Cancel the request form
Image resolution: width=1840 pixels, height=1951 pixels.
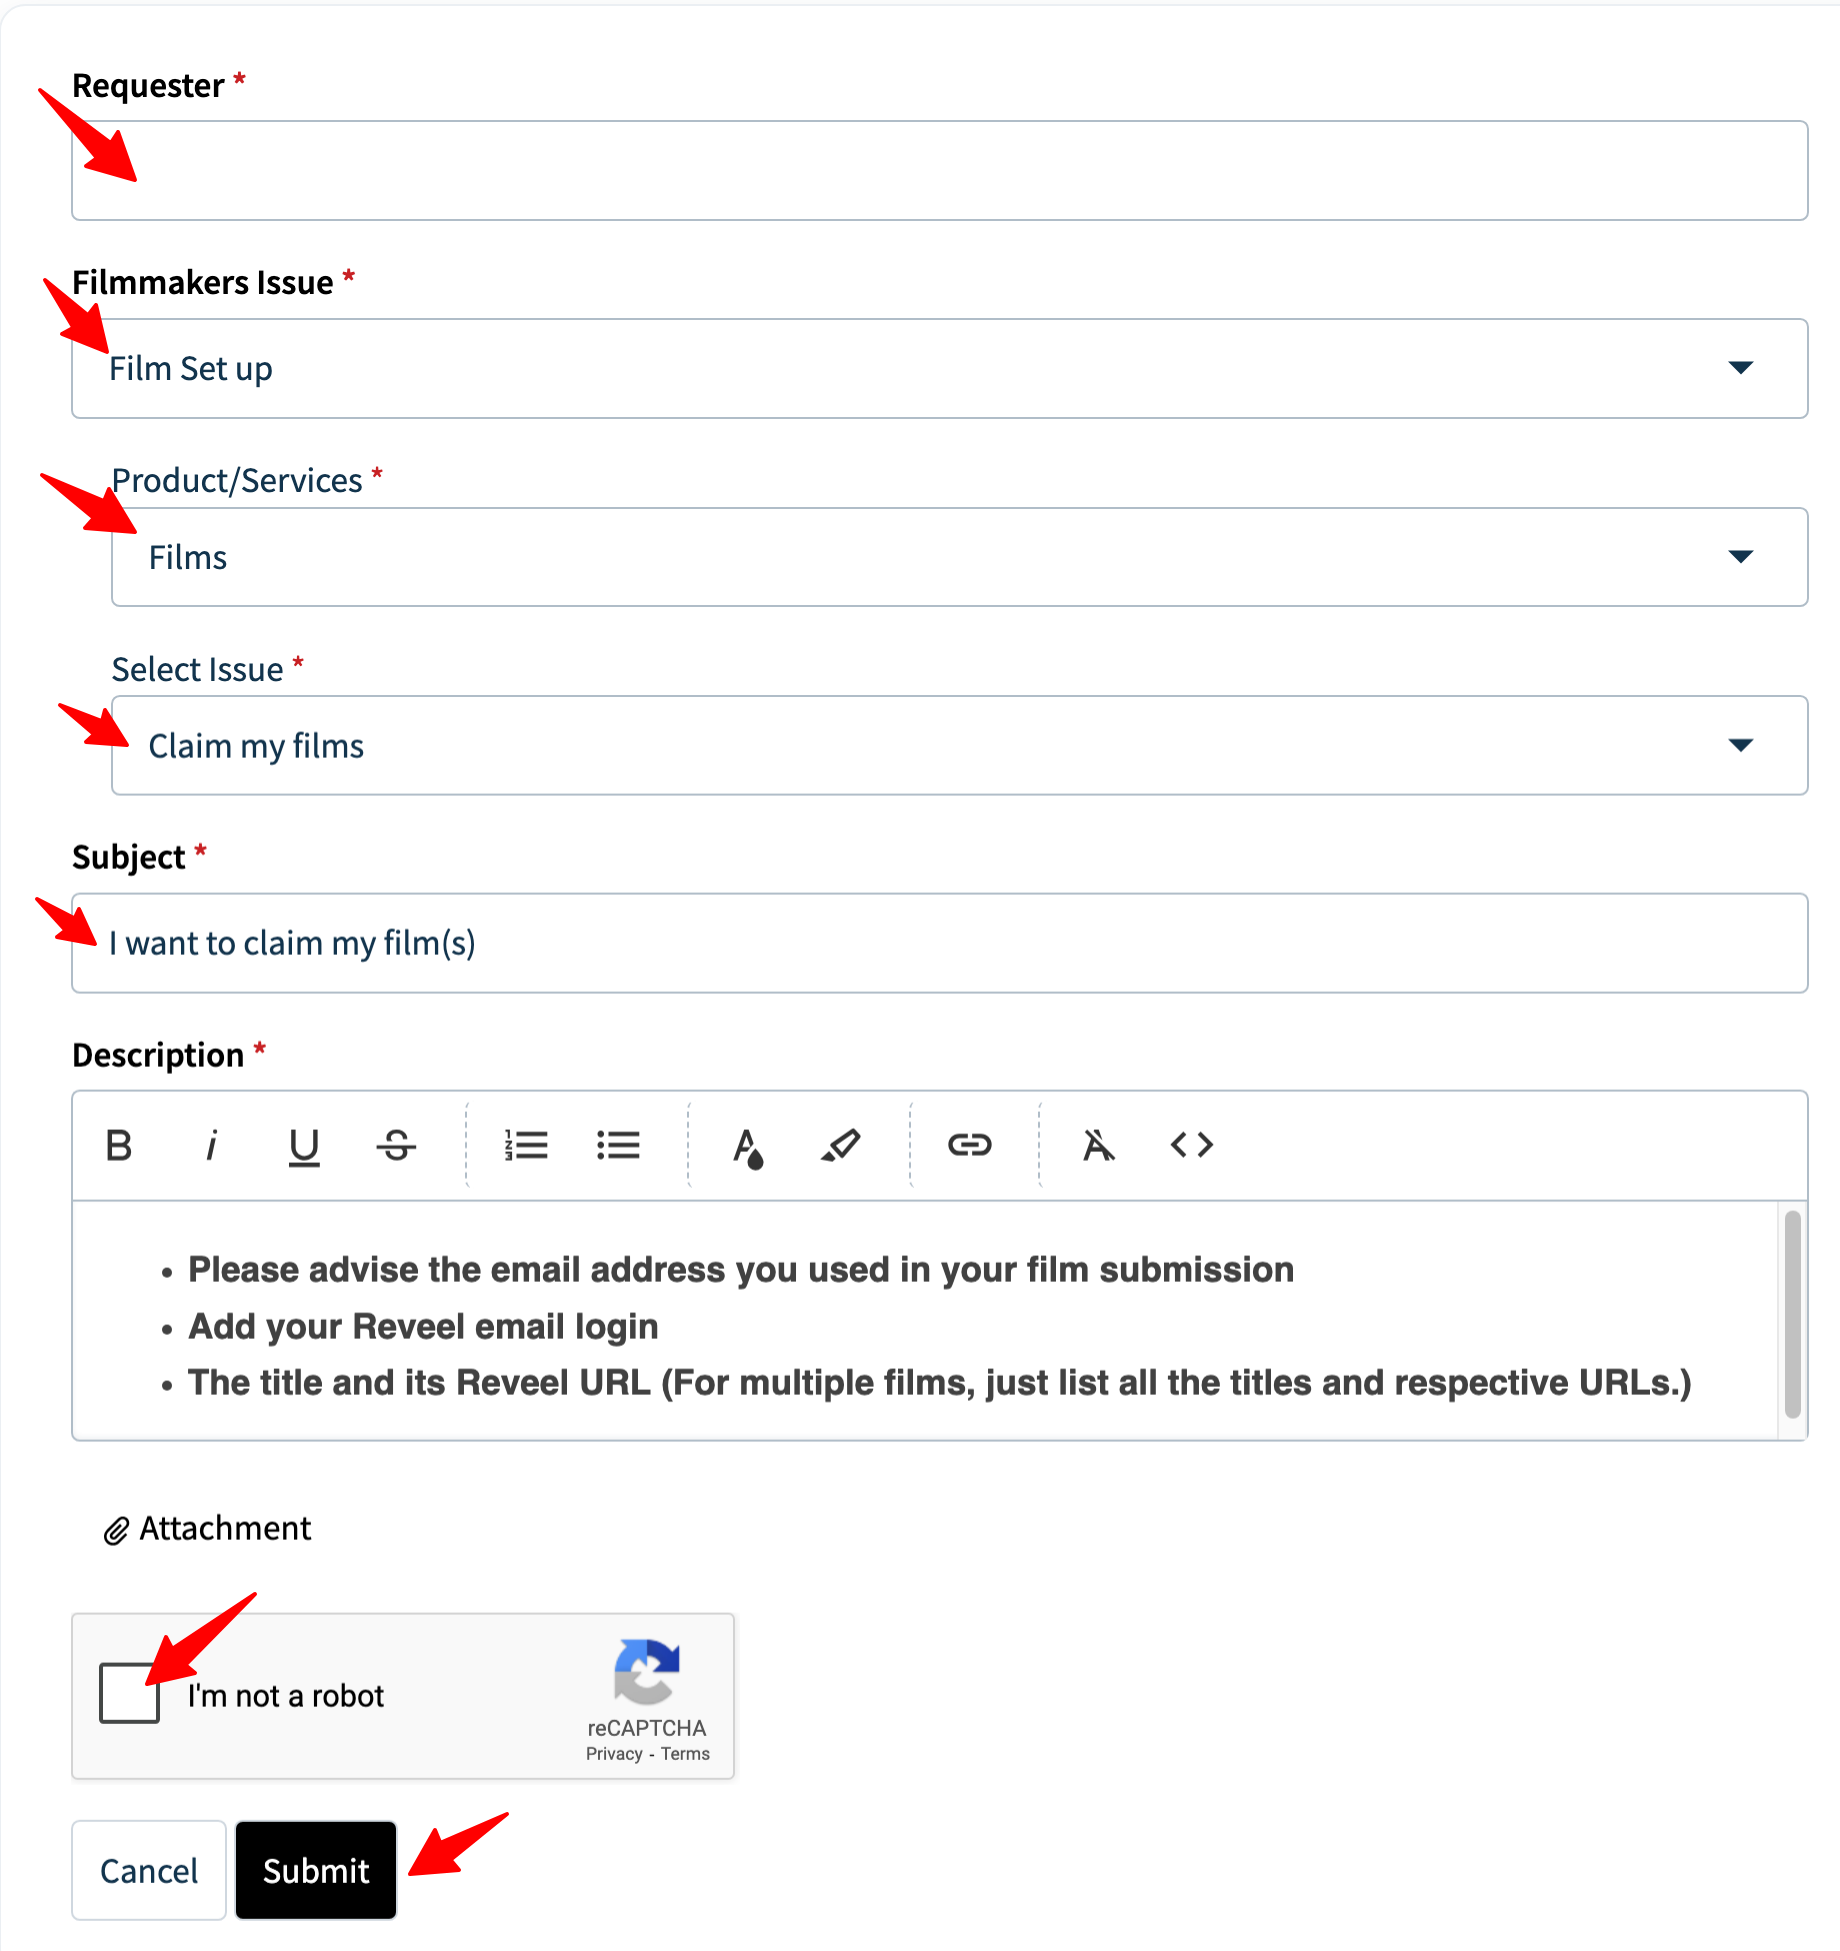coord(149,1870)
